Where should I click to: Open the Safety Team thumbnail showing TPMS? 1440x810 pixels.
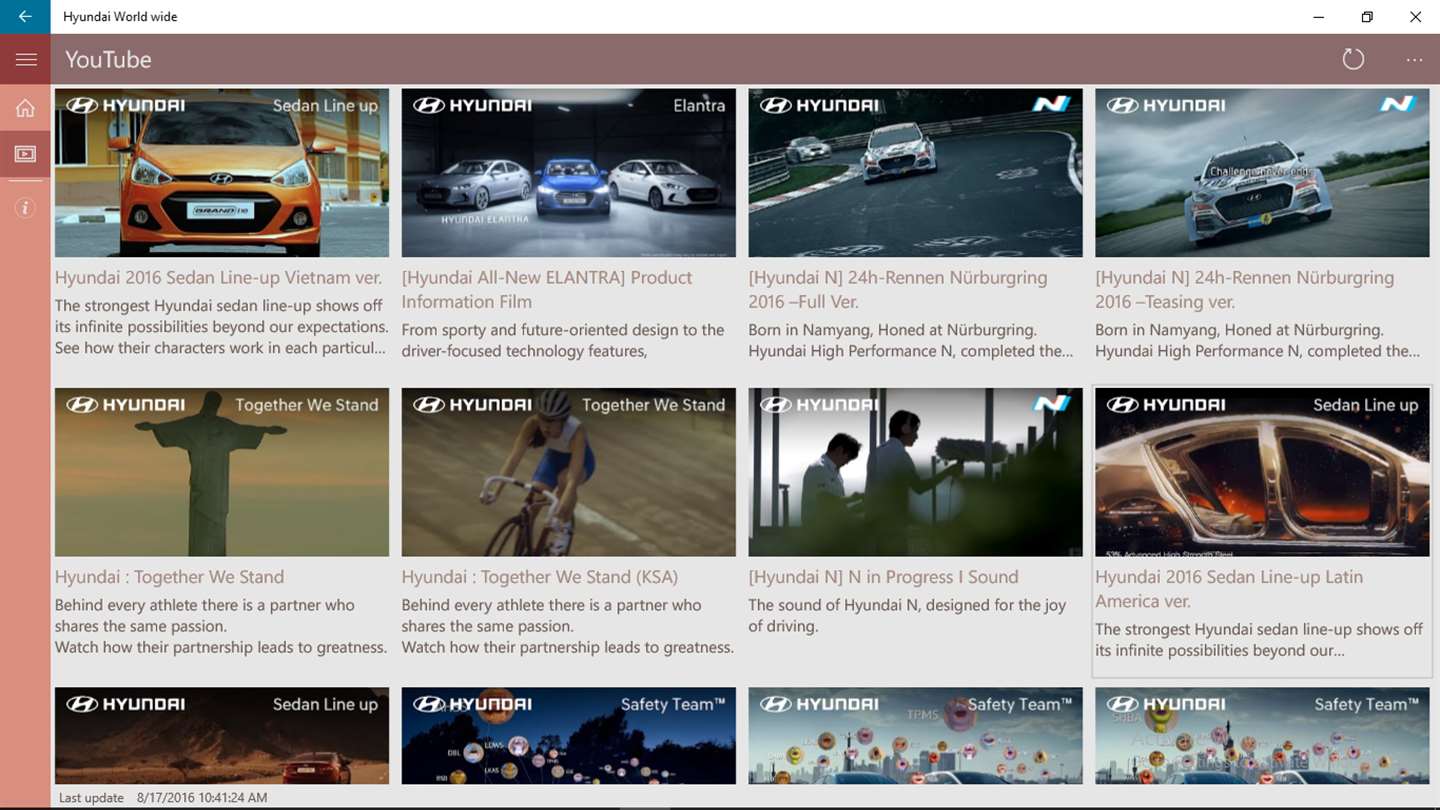coord(915,735)
